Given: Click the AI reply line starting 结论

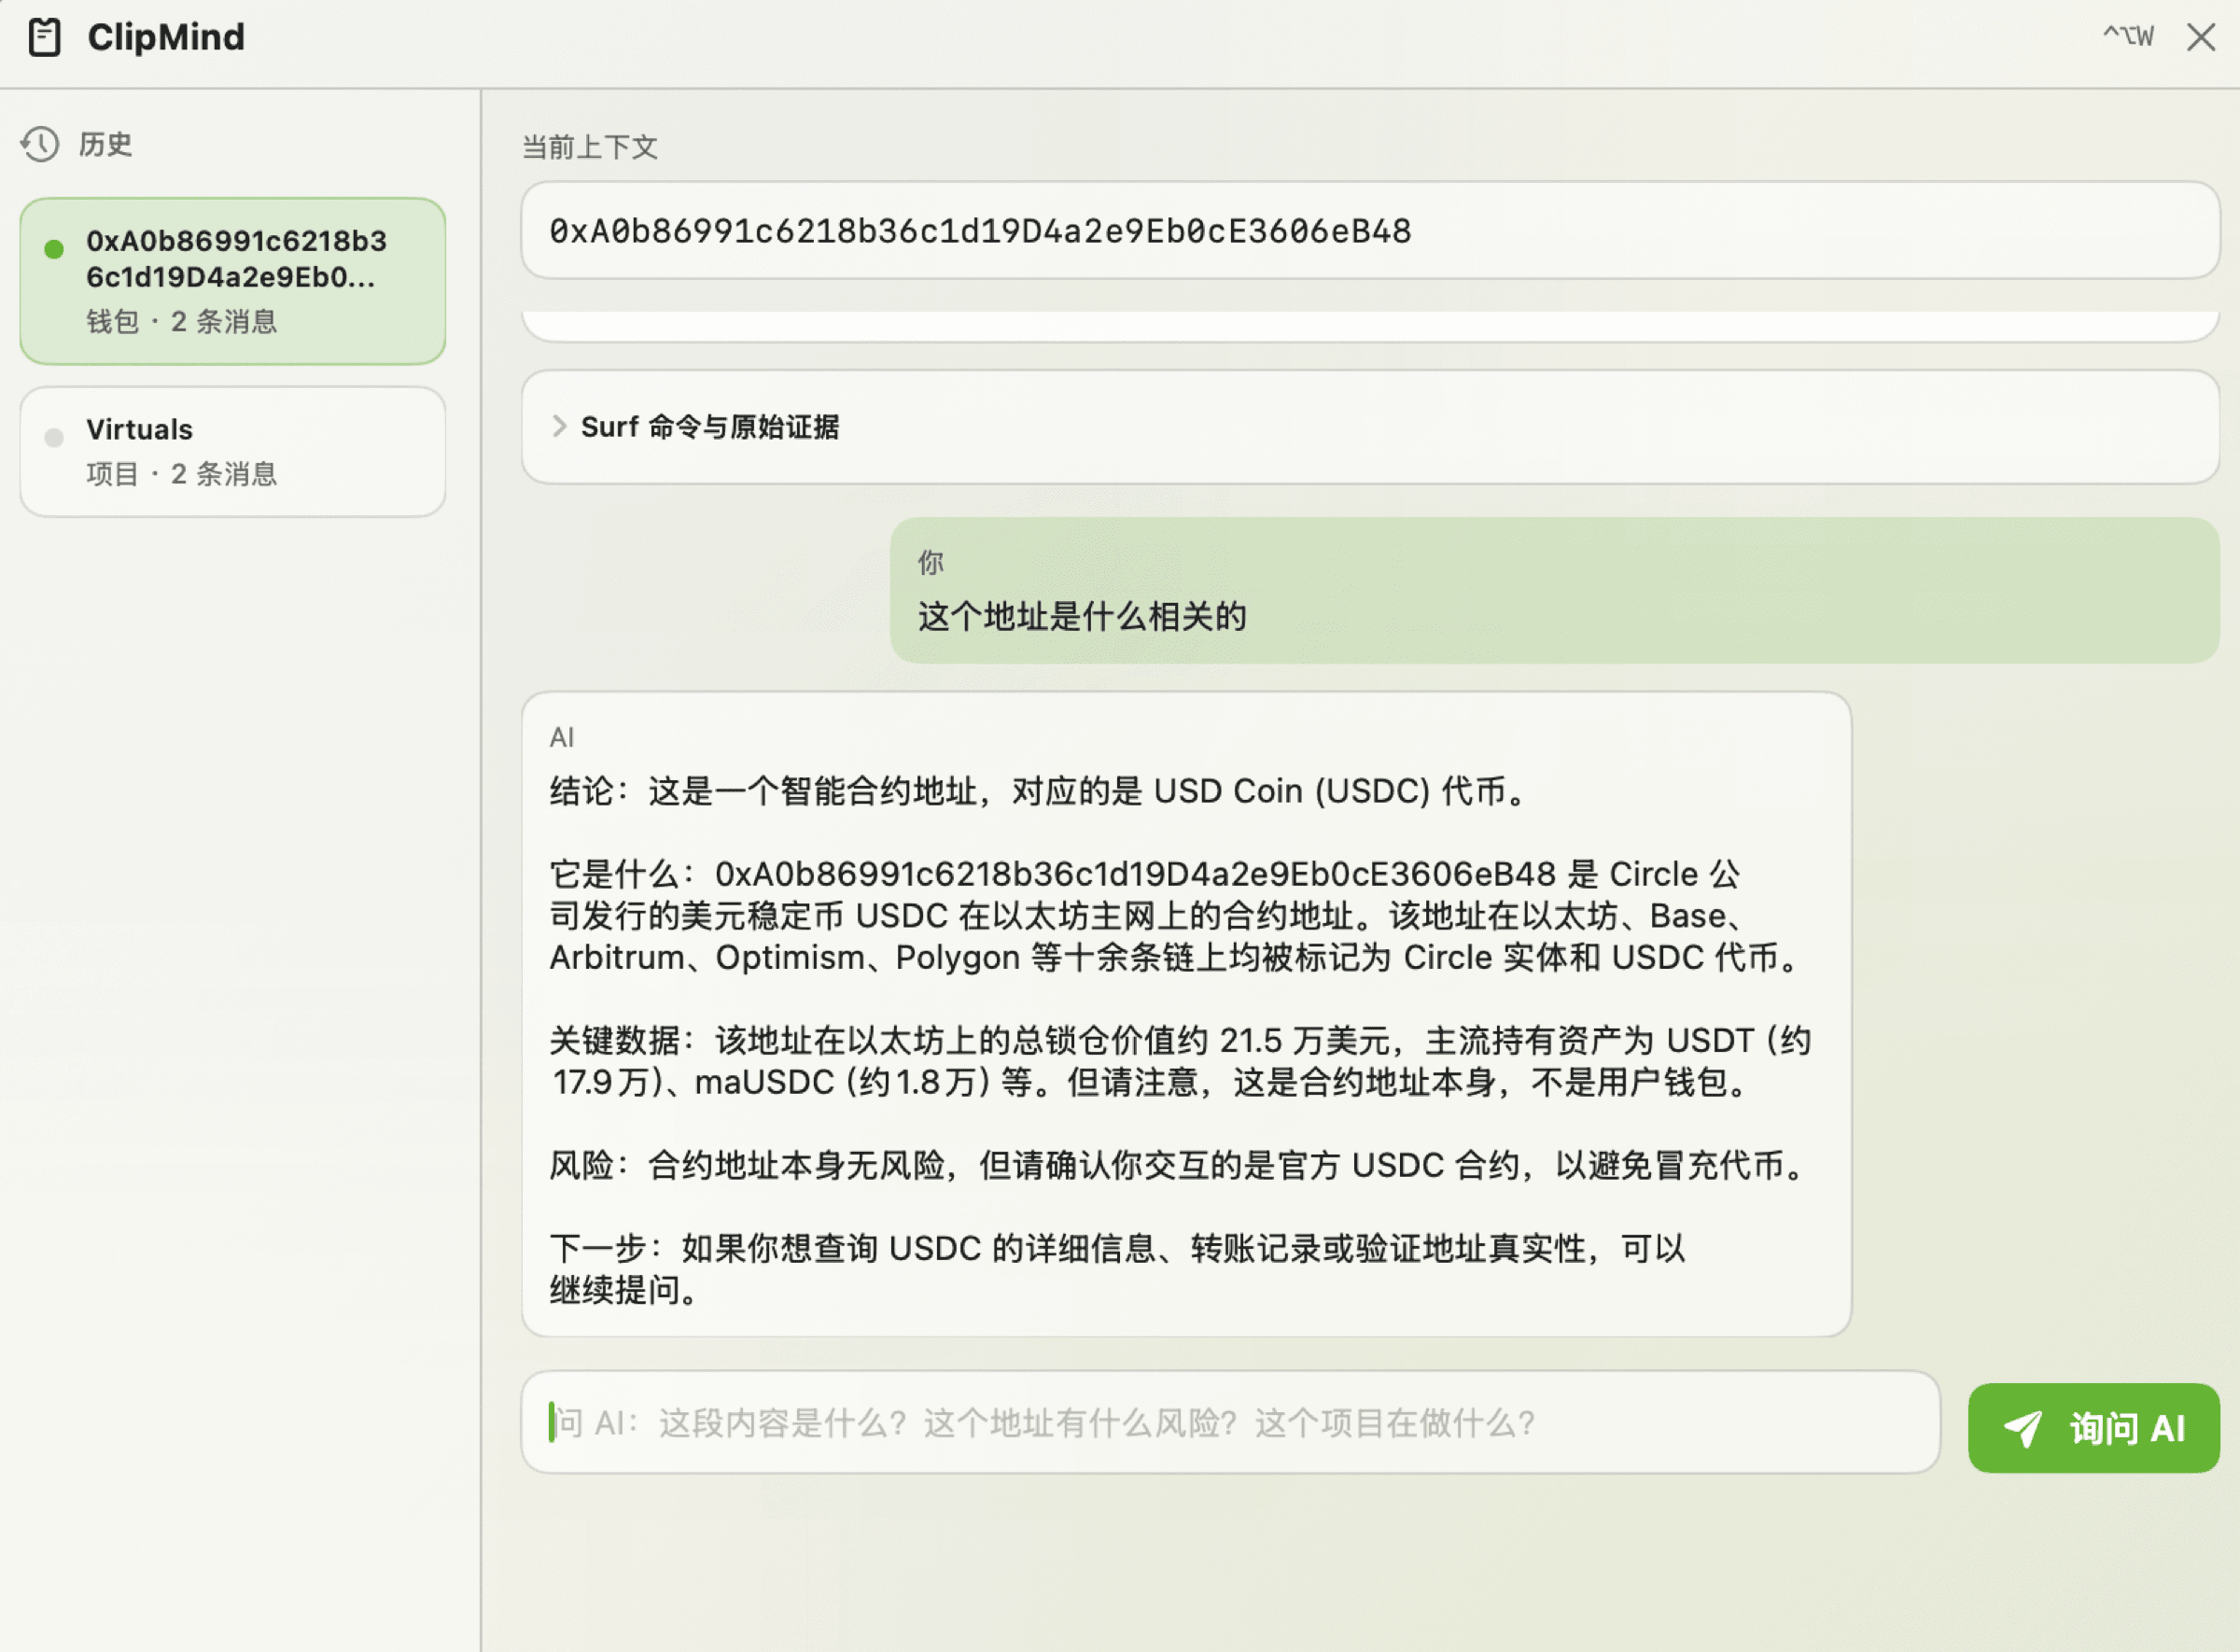Looking at the screenshot, I should click(x=1039, y=791).
